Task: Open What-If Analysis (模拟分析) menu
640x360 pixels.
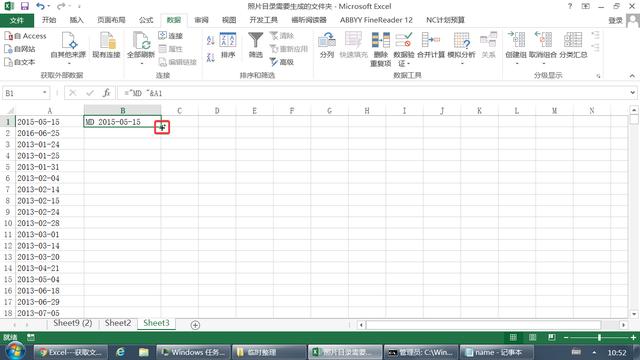Action: [461, 48]
